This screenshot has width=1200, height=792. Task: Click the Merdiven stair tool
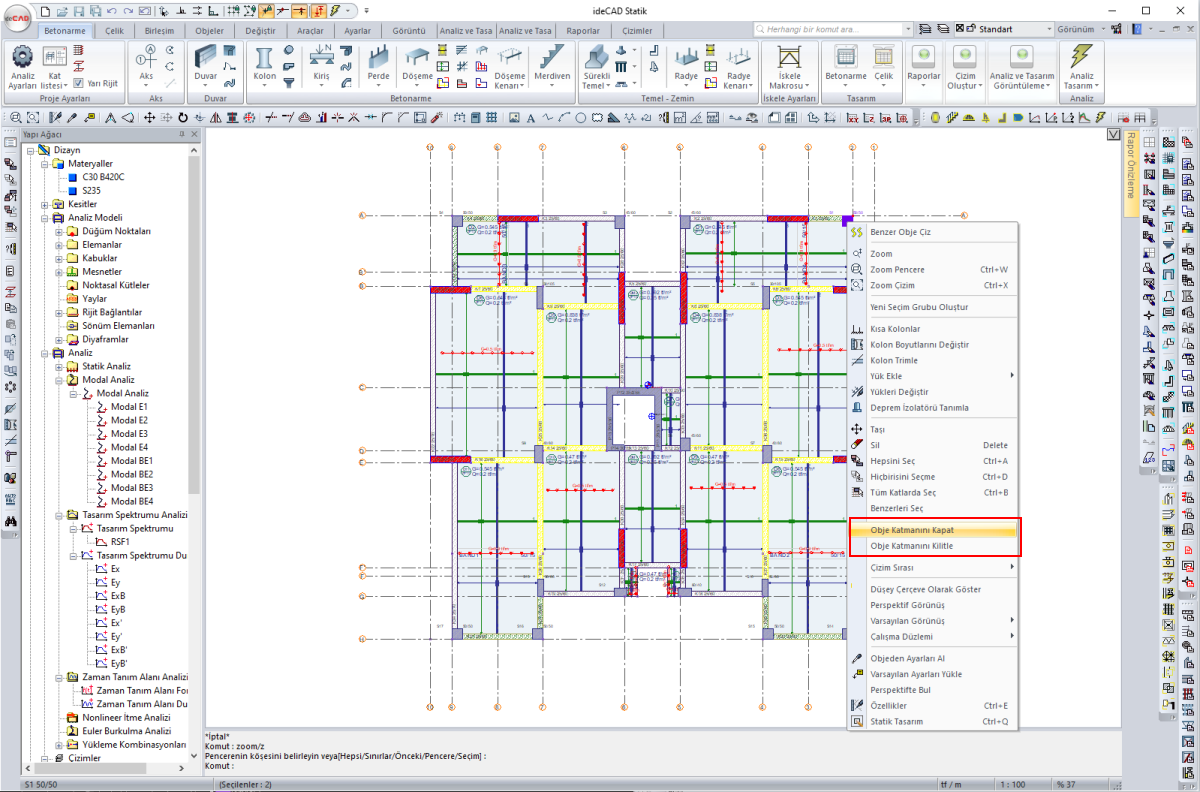coord(551,62)
